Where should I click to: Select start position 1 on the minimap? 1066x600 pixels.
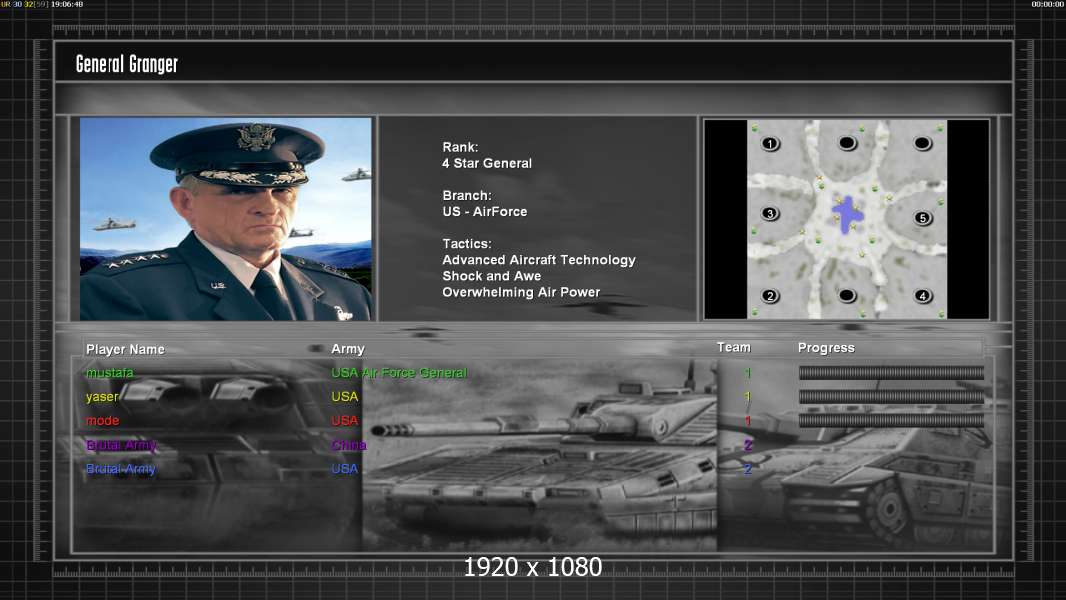tap(770, 143)
